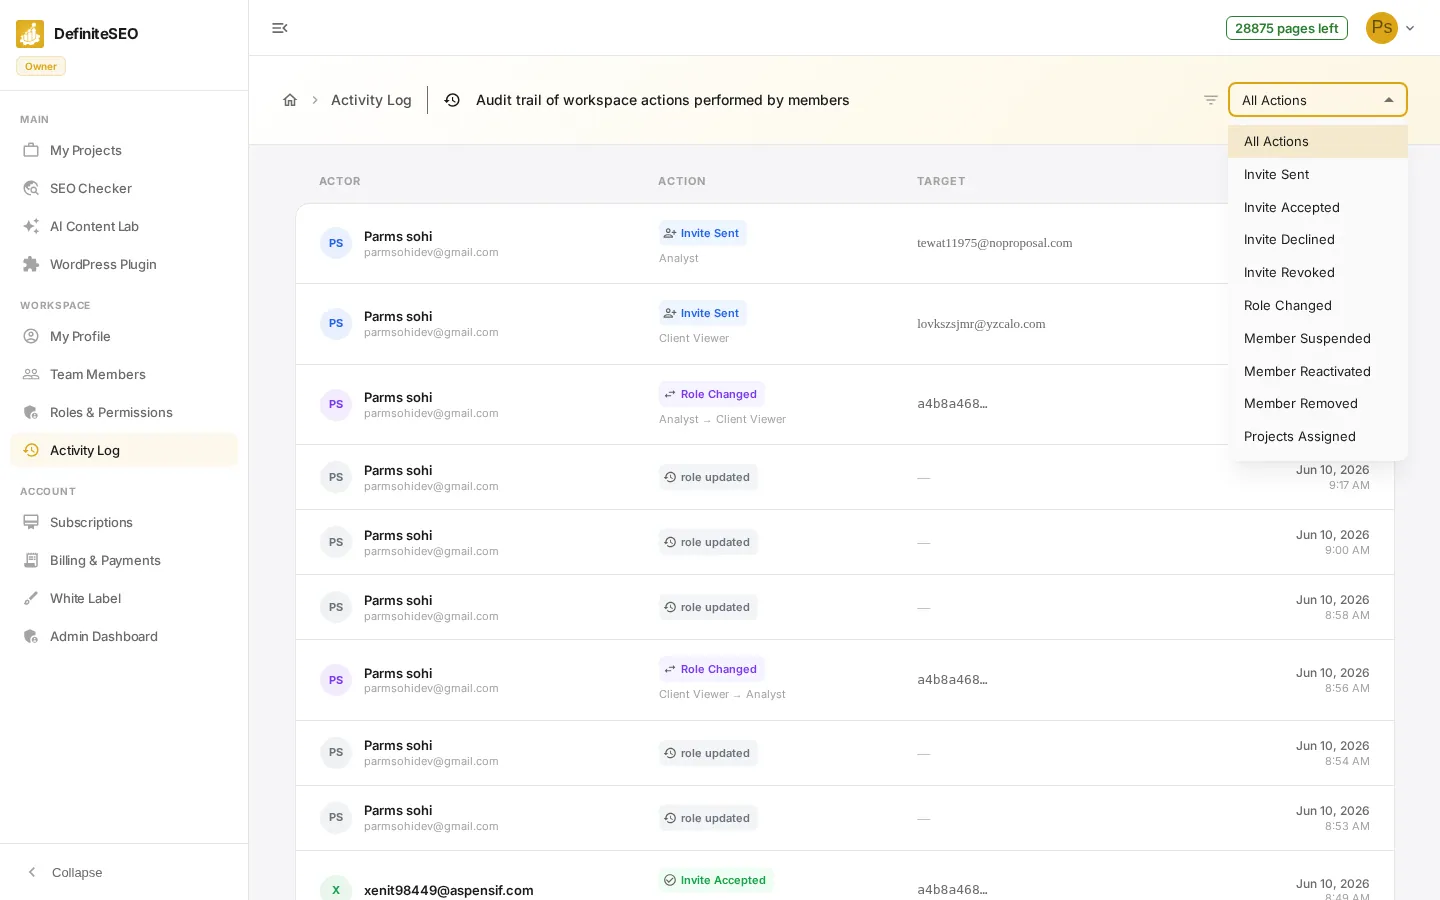Expand the user menu chevron

[1410, 28]
